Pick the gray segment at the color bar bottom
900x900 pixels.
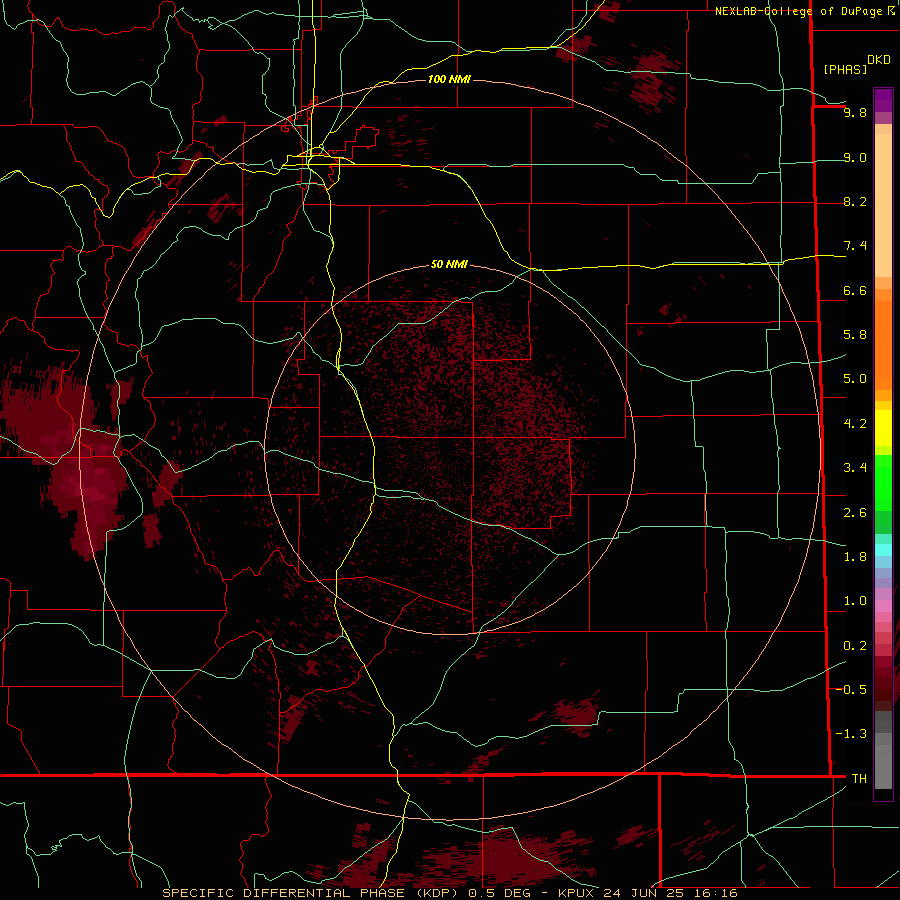(x=883, y=750)
